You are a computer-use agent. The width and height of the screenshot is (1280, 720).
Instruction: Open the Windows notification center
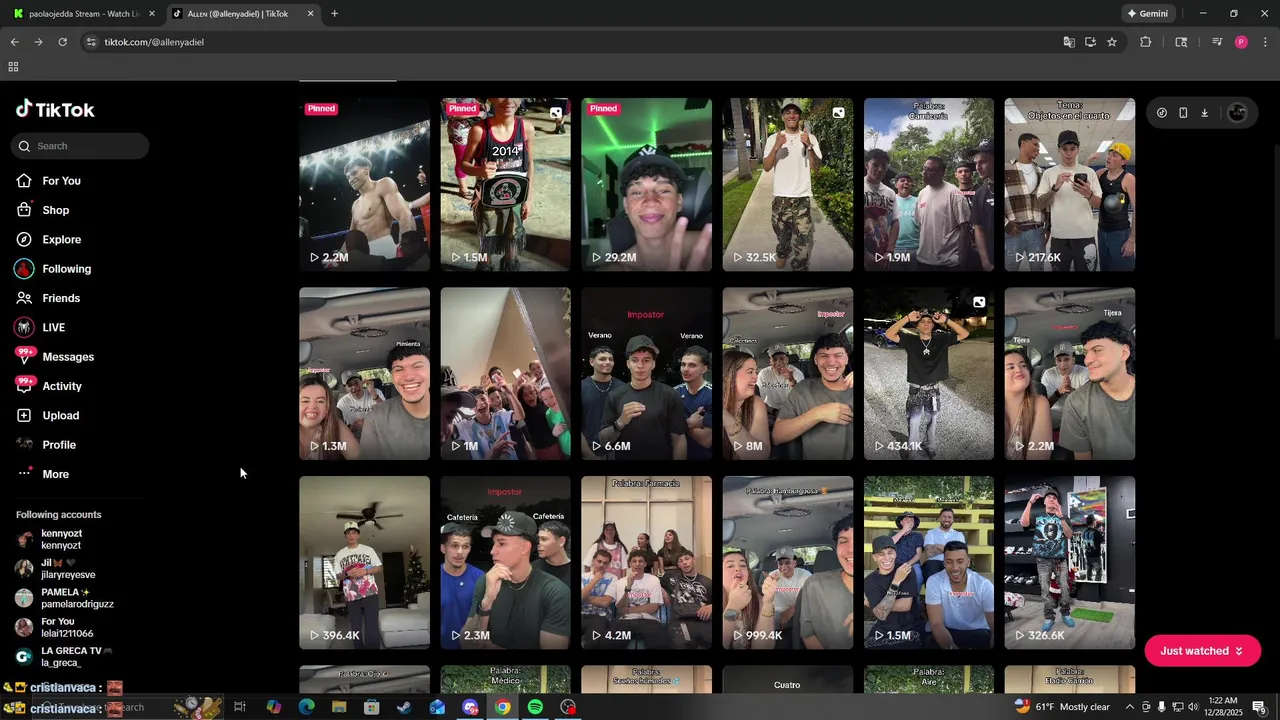point(1260,707)
